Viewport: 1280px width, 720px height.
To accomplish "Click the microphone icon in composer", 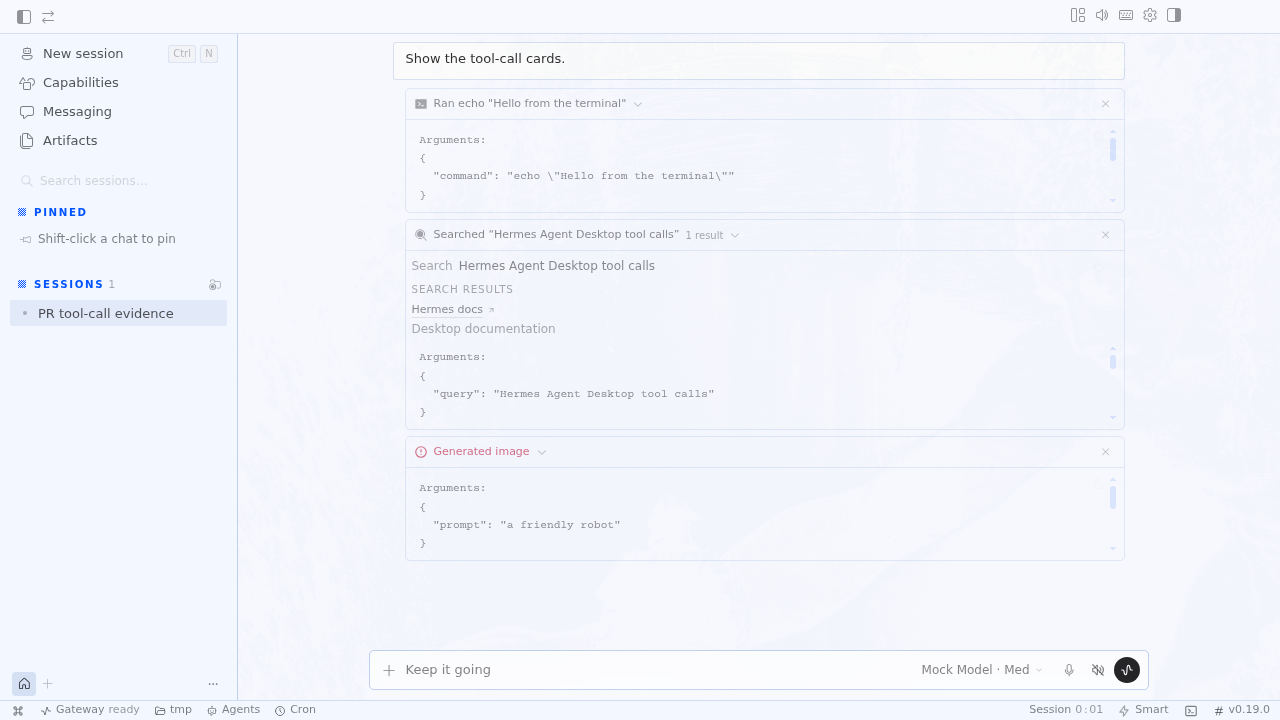I will (1069, 670).
